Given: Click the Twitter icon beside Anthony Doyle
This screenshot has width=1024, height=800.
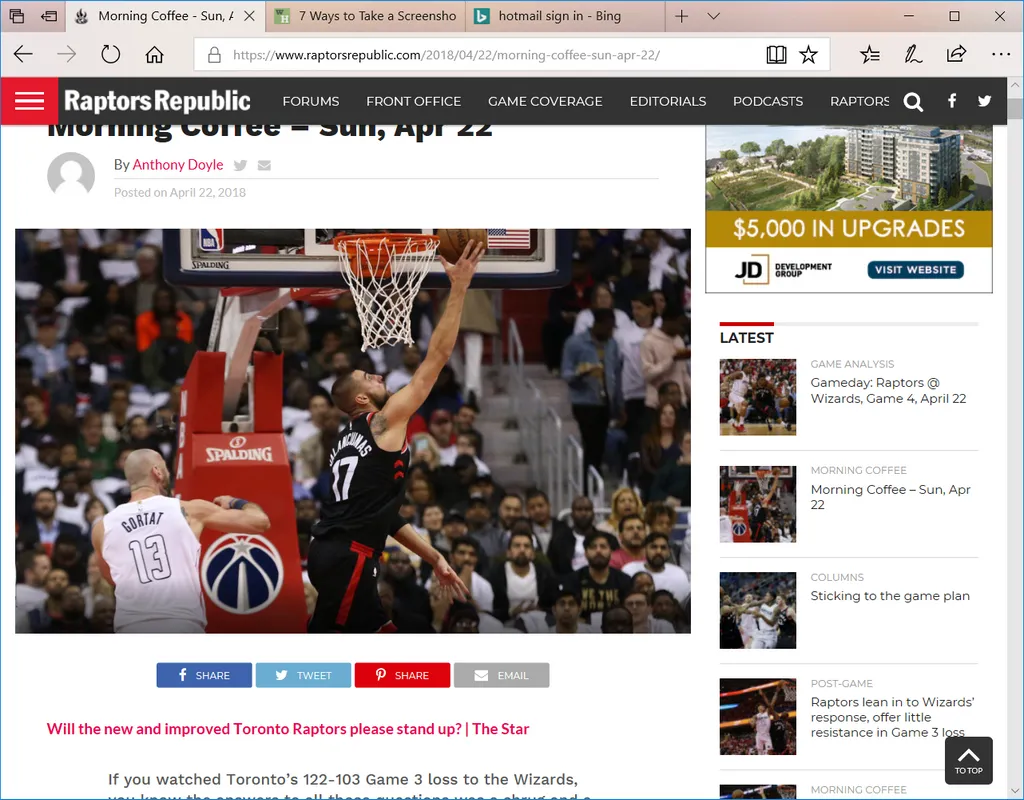Looking at the screenshot, I should [239, 165].
